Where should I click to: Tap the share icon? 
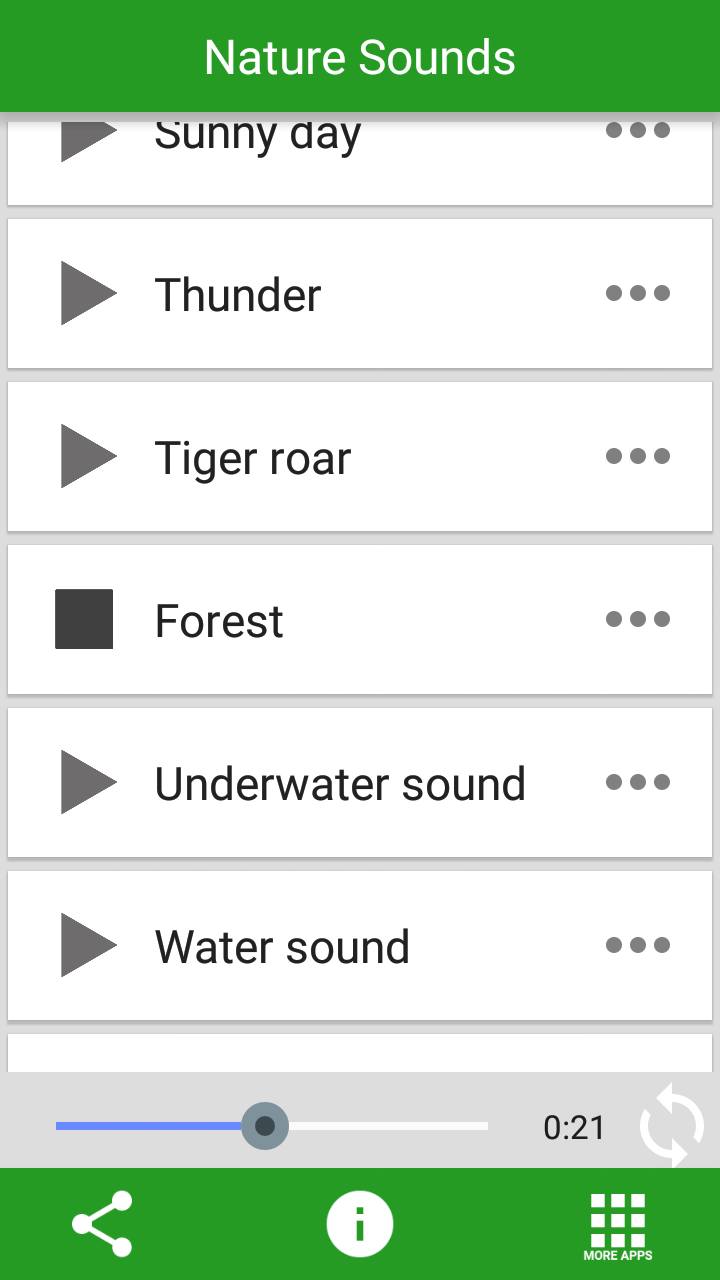[102, 1223]
